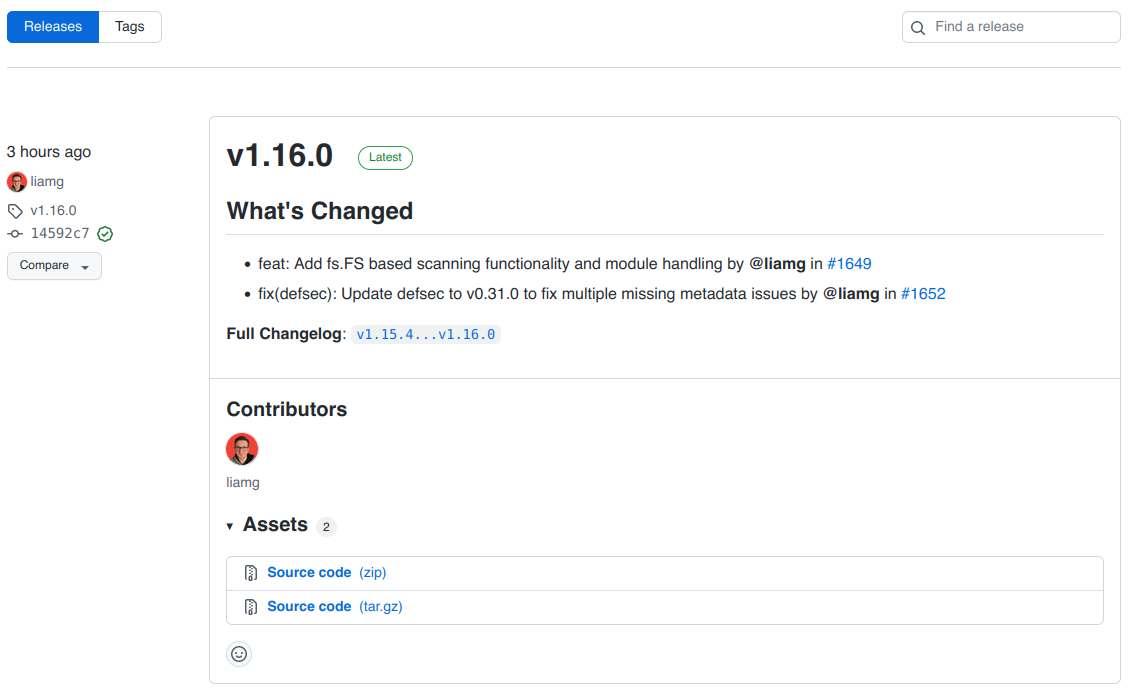Click the Assets count badge
This screenshot has width=1141, height=697.
pos(325,525)
